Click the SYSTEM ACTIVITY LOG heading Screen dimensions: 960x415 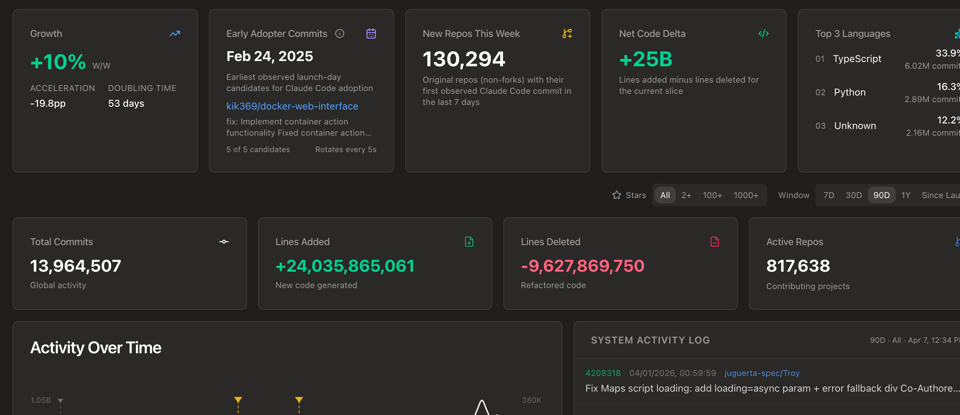click(650, 340)
